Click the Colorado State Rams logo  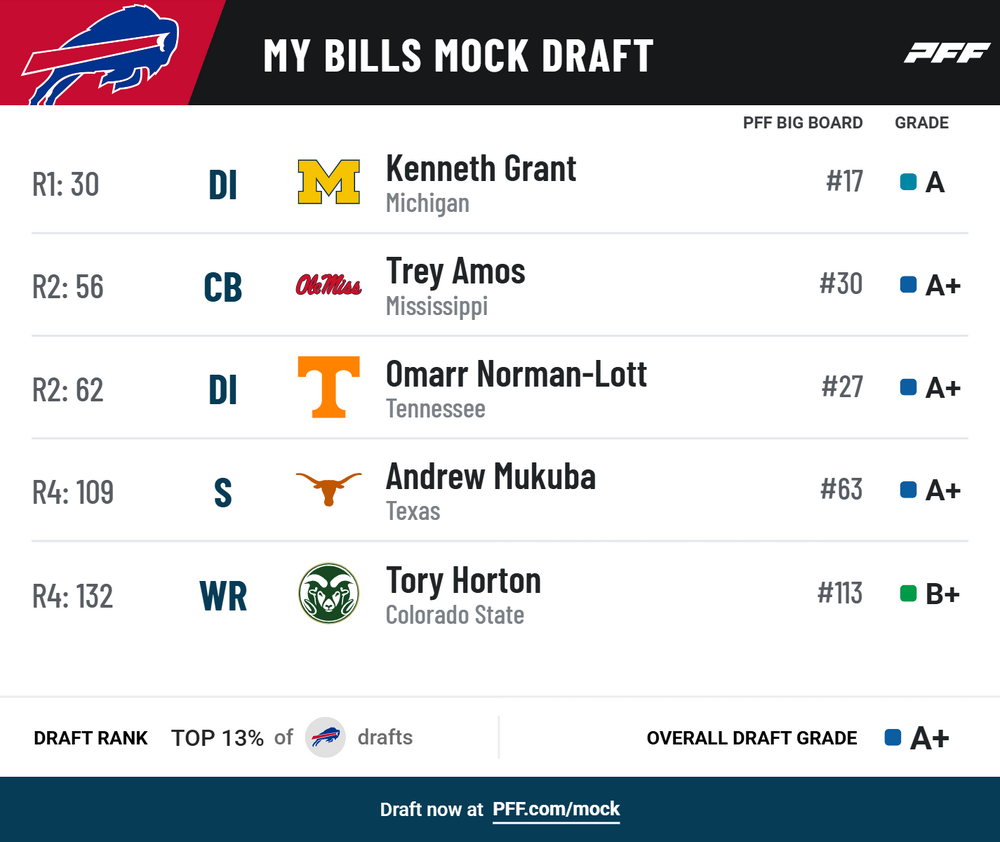pos(328,593)
